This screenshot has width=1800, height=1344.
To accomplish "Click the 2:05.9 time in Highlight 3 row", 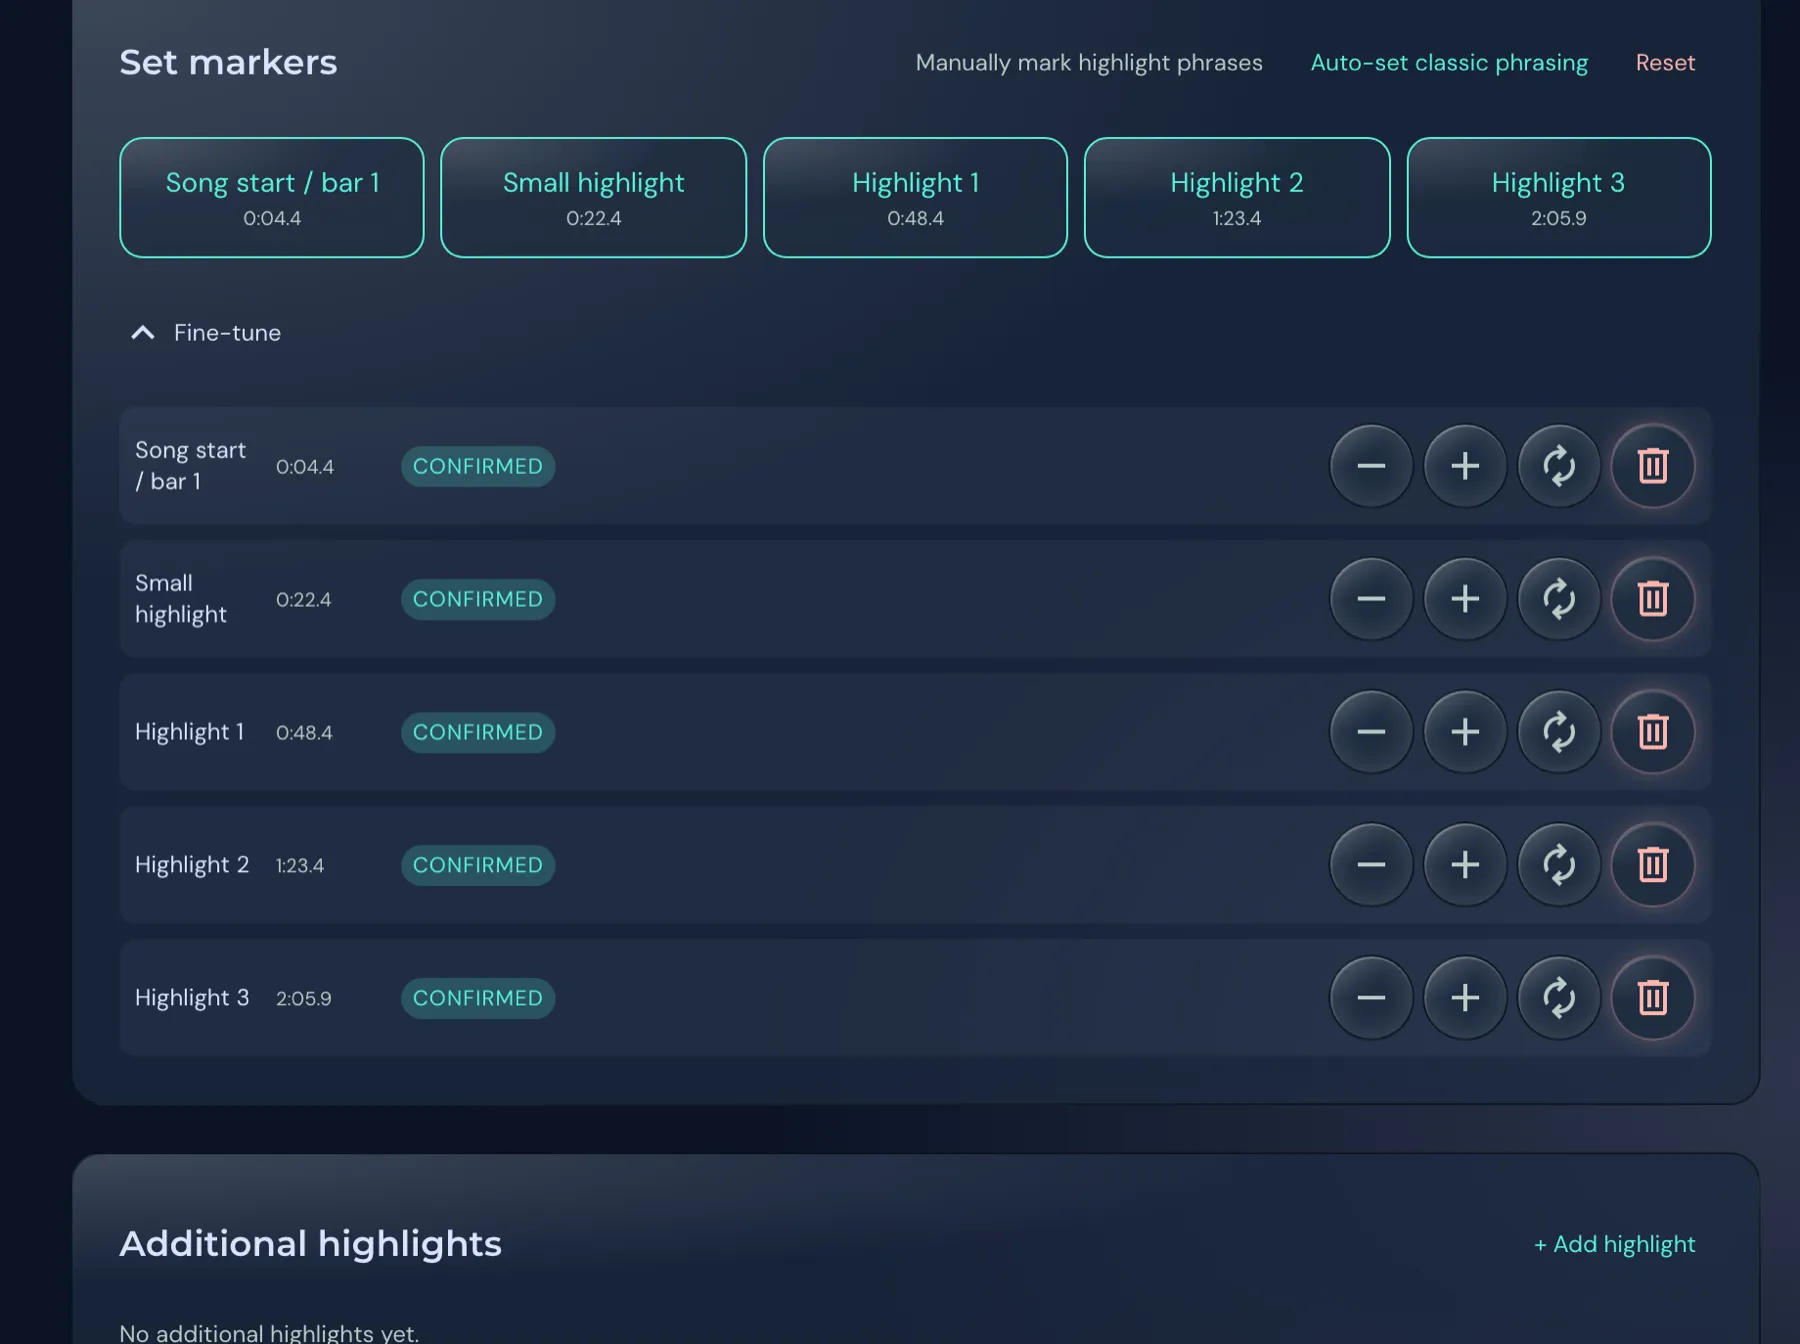I will click(304, 999).
